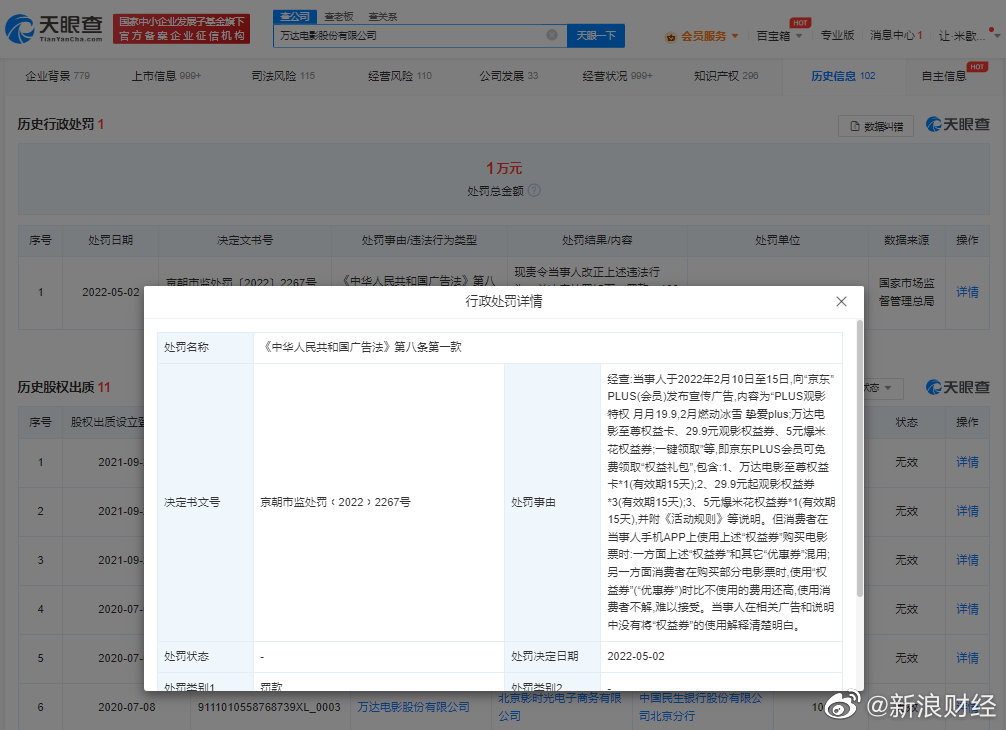Viewport: 1006px width, 730px height.
Task: Open the 状态 filter dropdown
Action: point(883,387)
